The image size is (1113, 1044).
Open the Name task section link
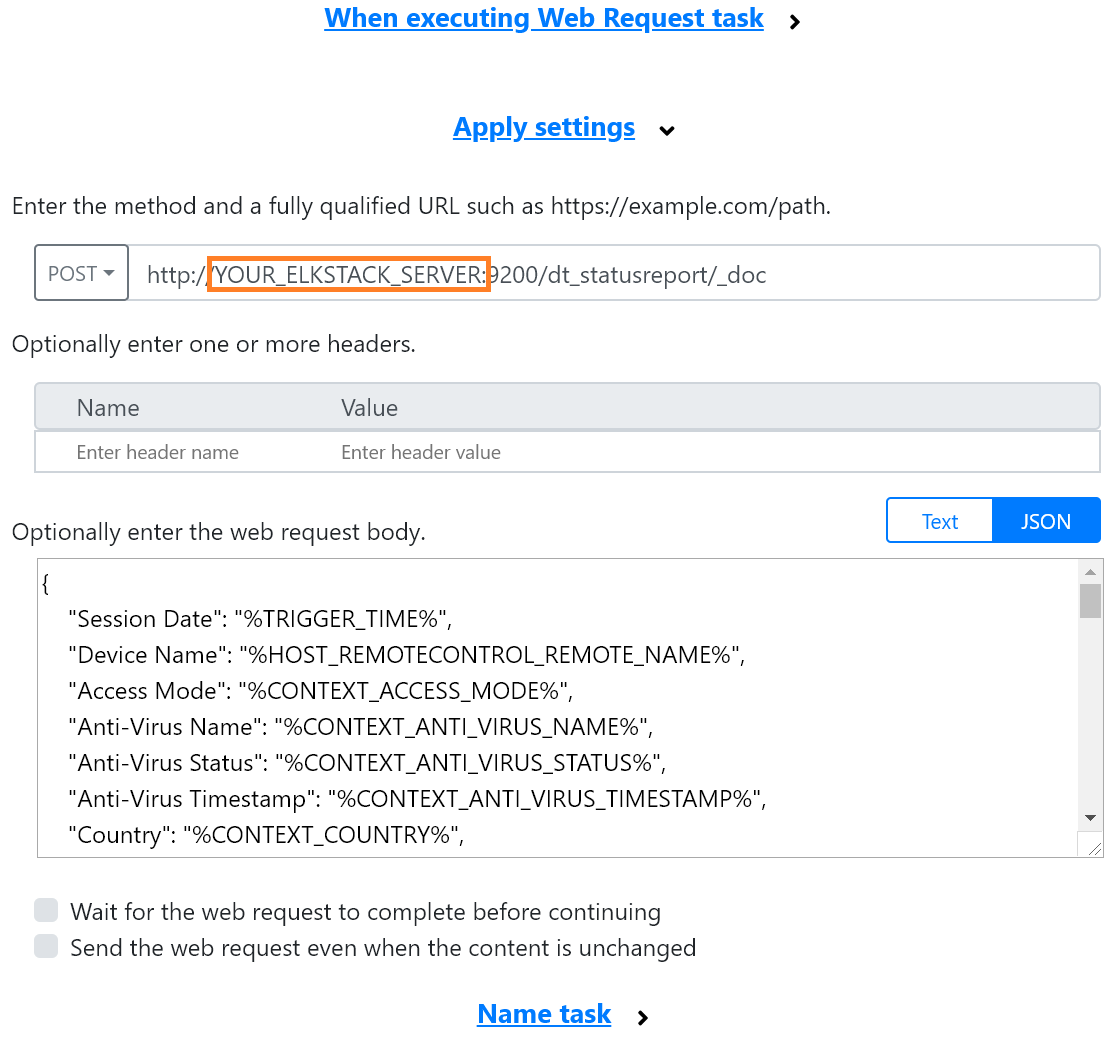pyautogui.click(x=544, y=1014)
